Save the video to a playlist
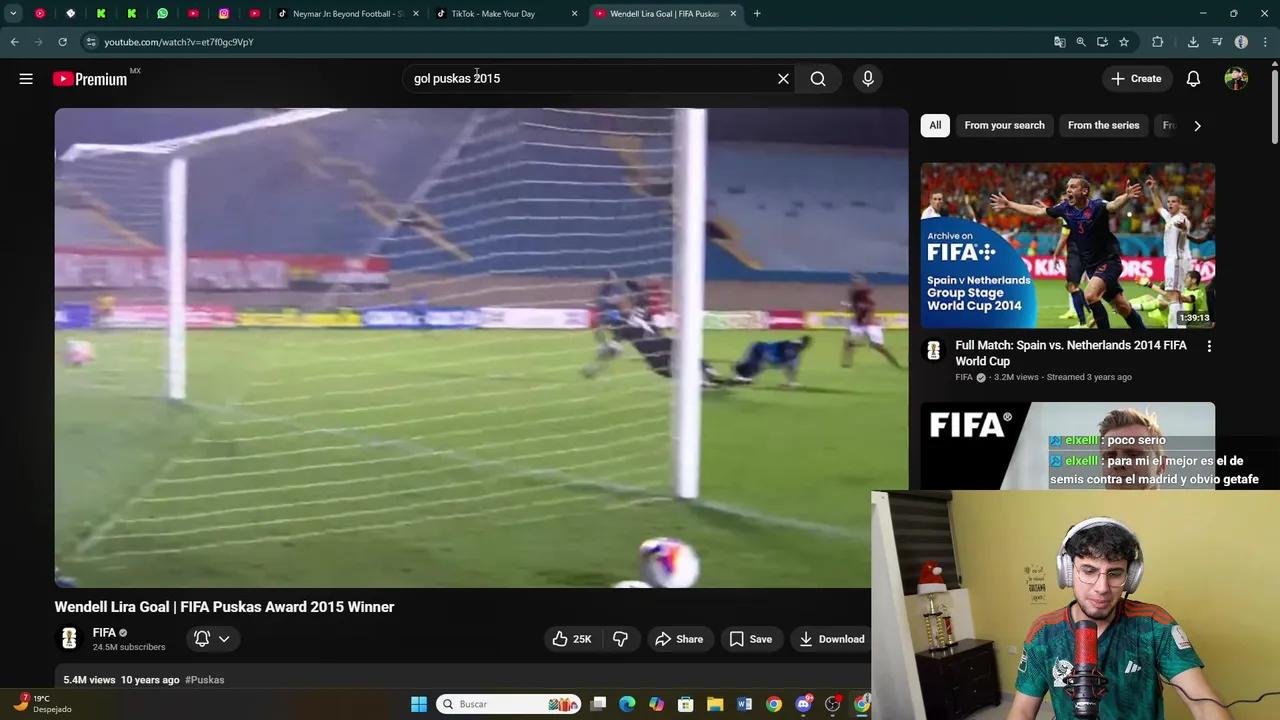The height and width of the screenshot is (720, 1280). coord(750,639)
